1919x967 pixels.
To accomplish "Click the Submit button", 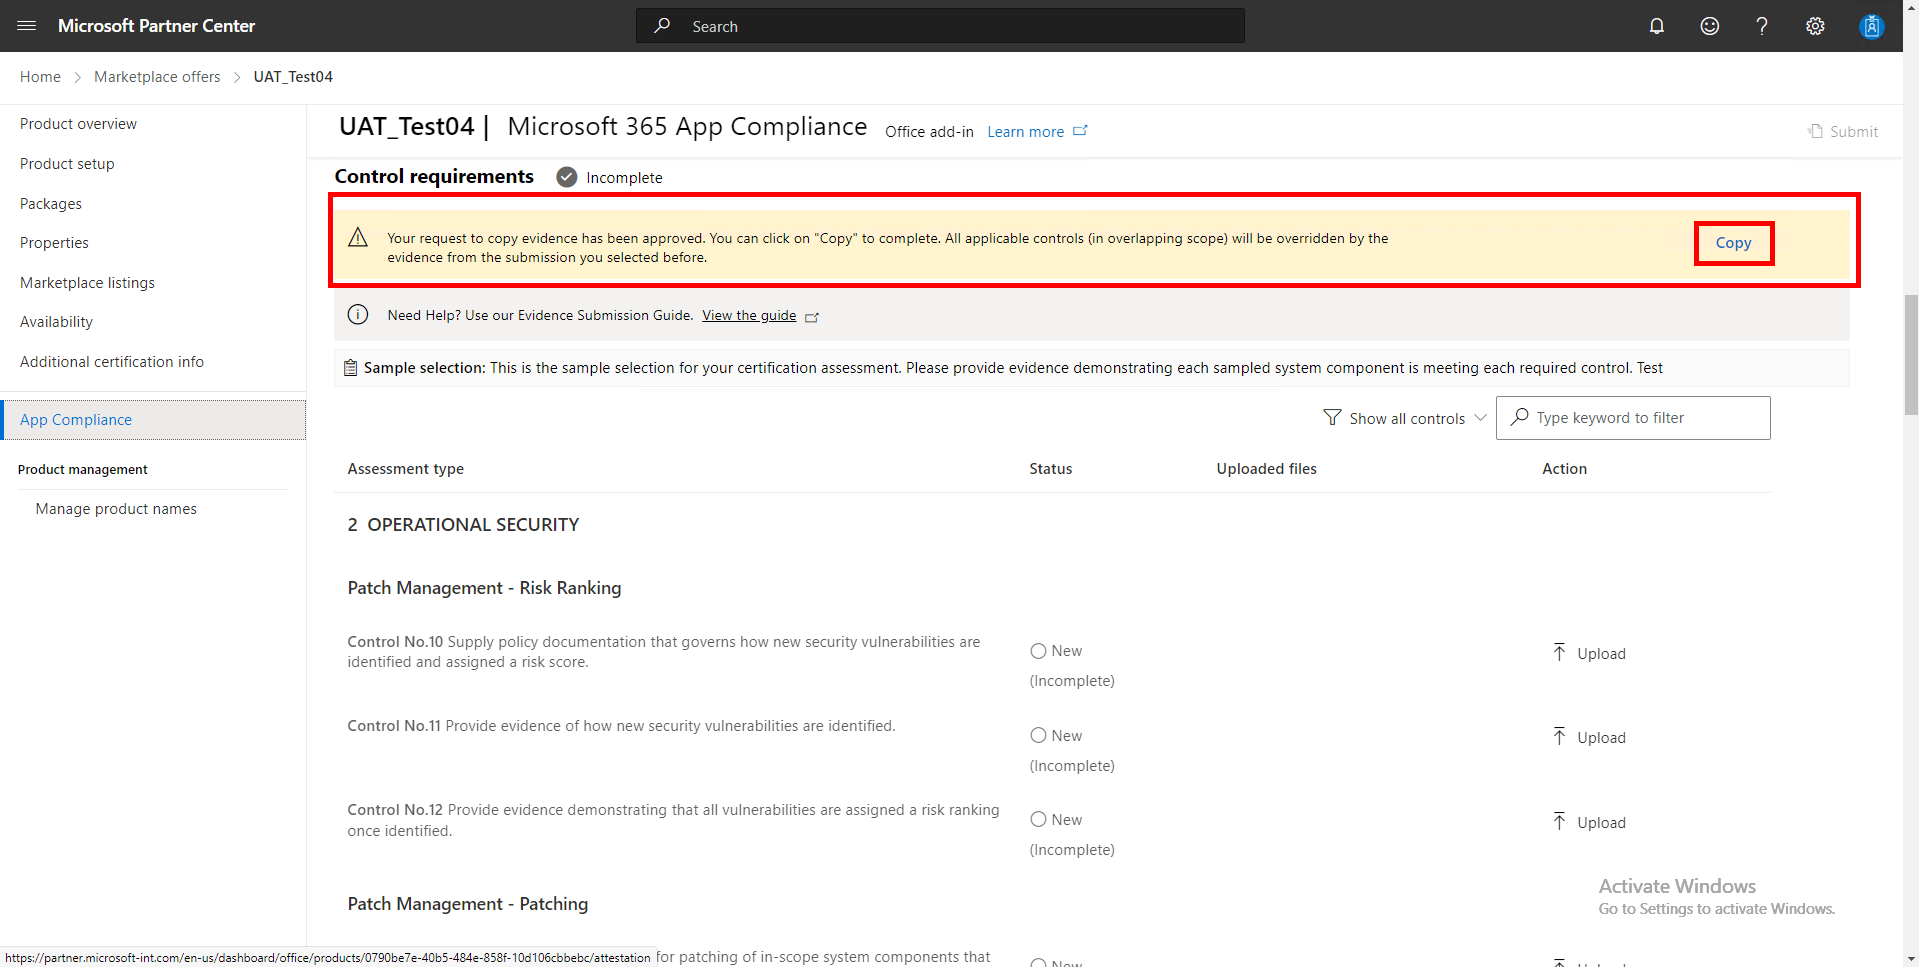I will coord(1843,131).
